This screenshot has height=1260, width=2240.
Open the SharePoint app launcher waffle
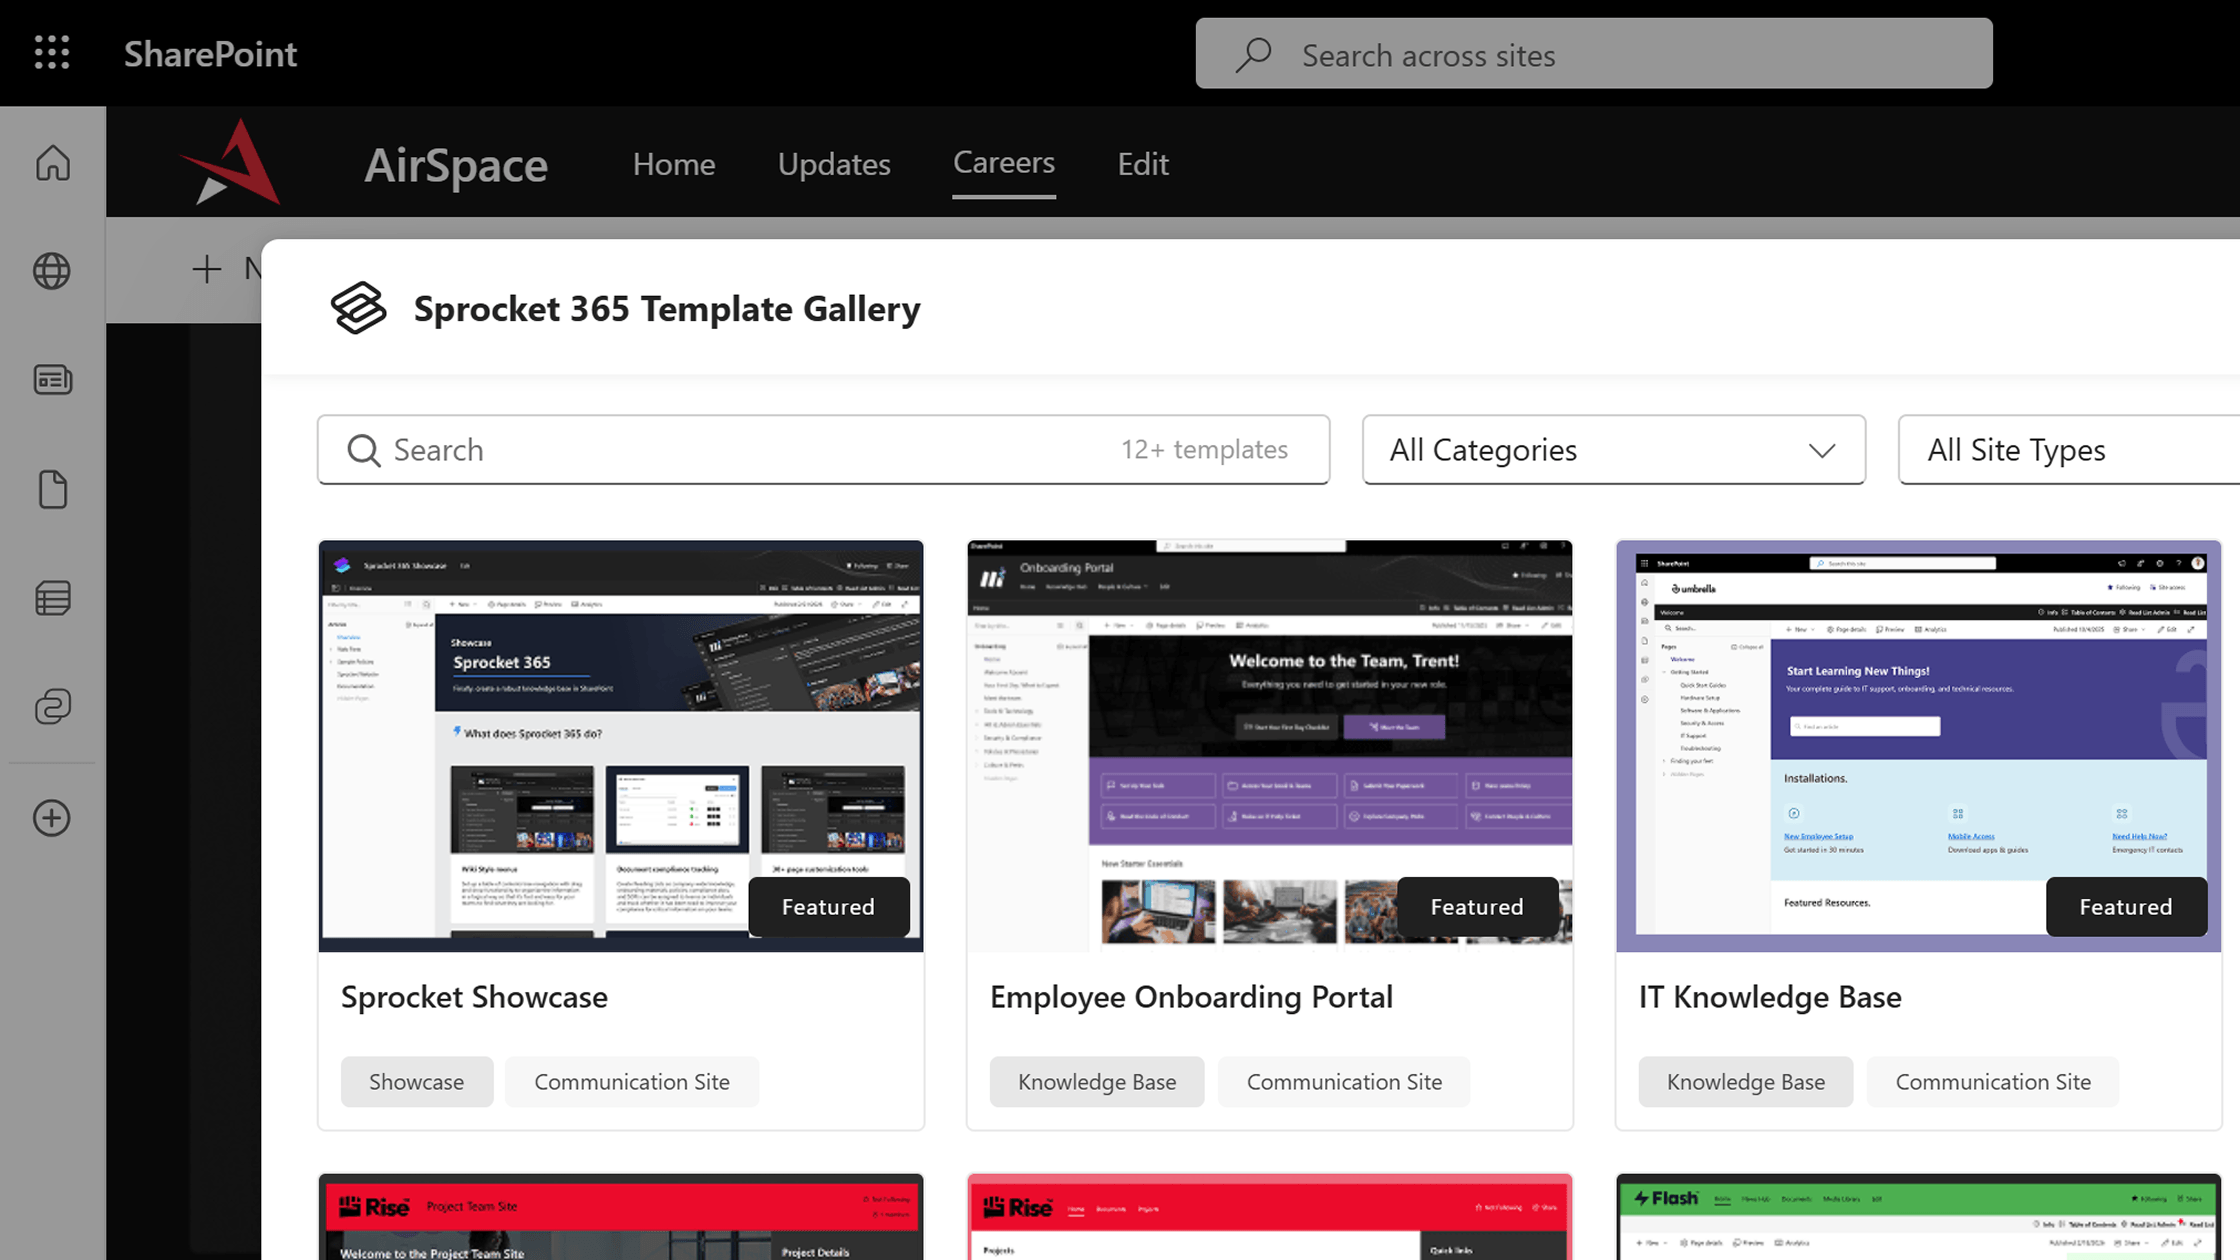(52, 52)
